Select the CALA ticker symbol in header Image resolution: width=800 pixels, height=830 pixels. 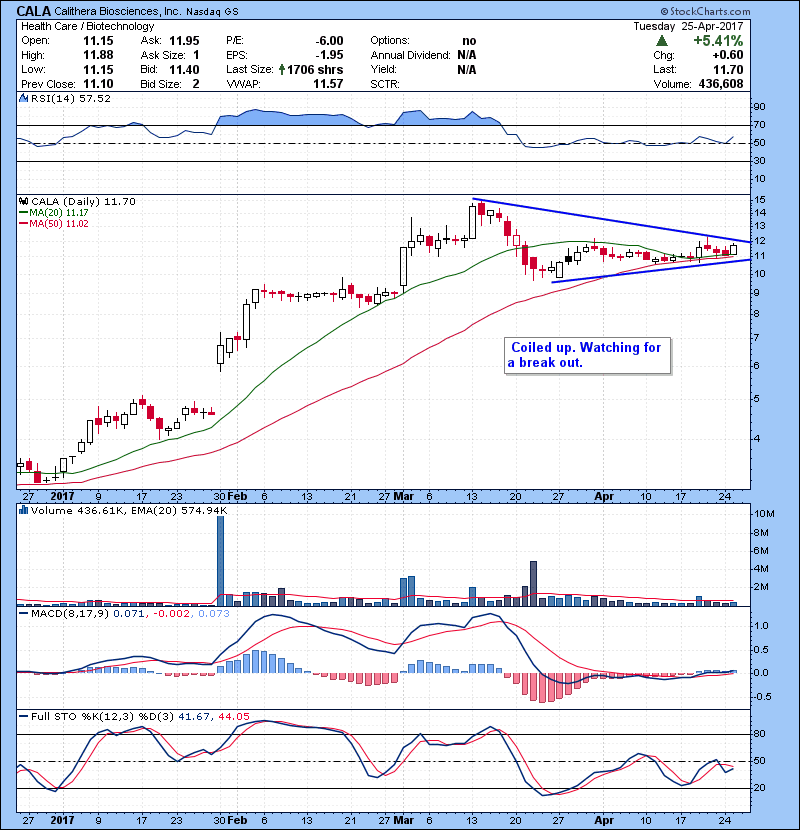[34, 11]
